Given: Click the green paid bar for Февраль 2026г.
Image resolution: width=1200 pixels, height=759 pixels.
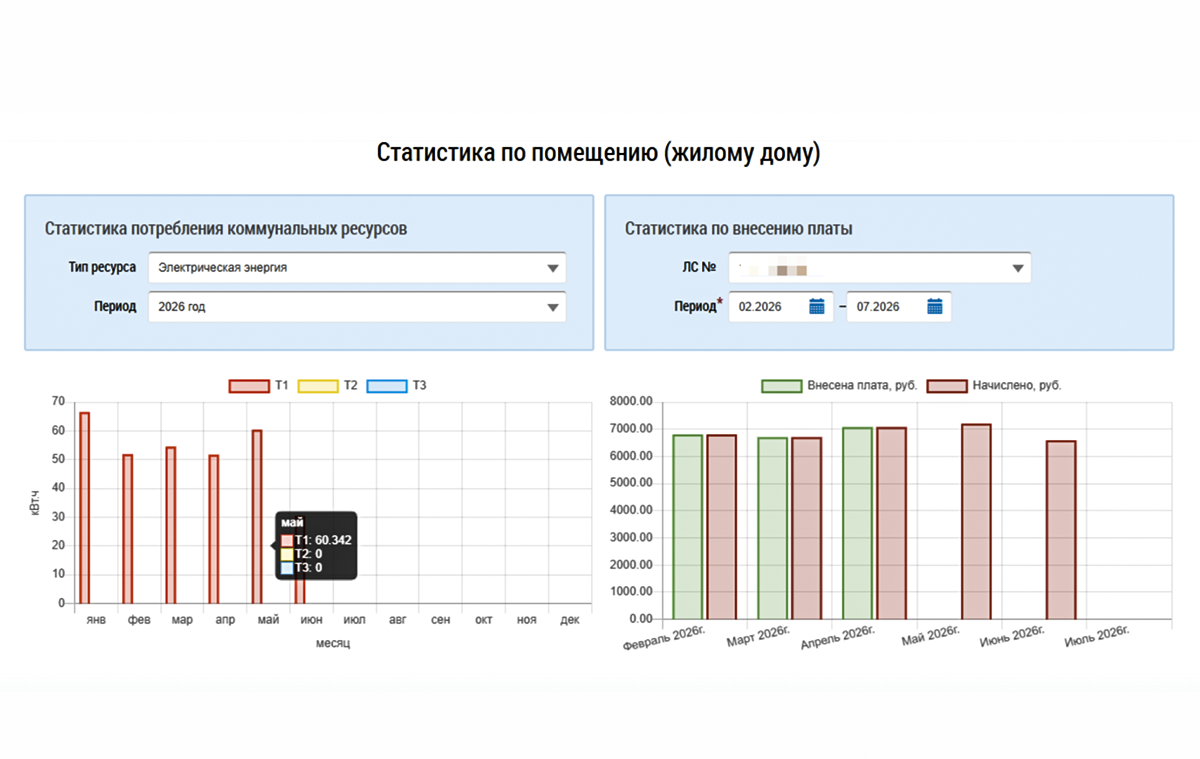Looking at the screenshot, I should 687,527.
